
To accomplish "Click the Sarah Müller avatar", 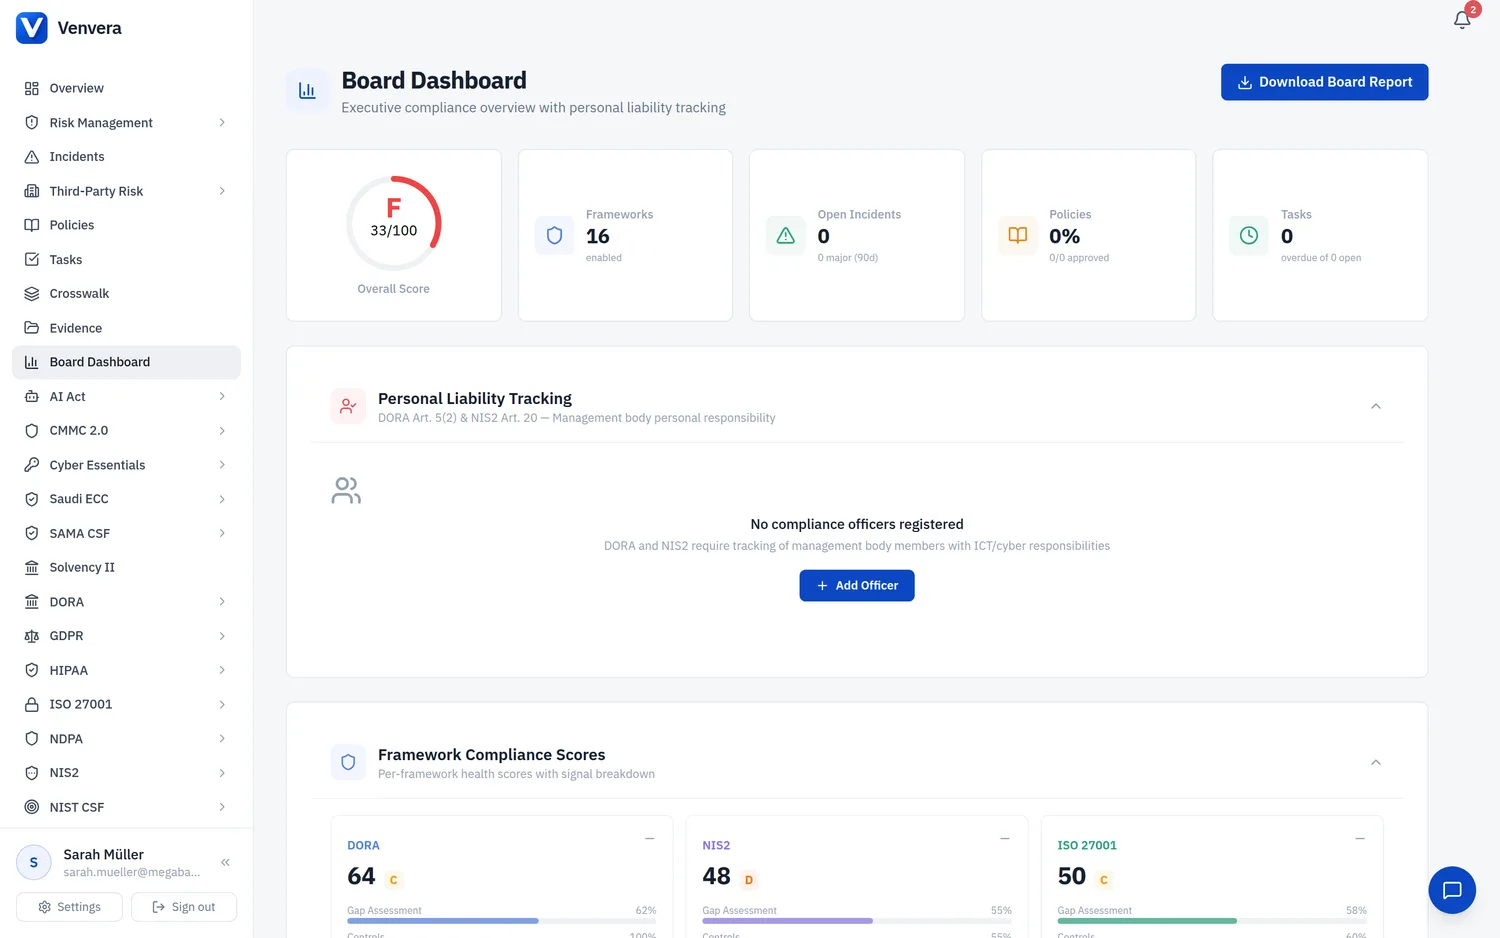I will pos(34,862).
